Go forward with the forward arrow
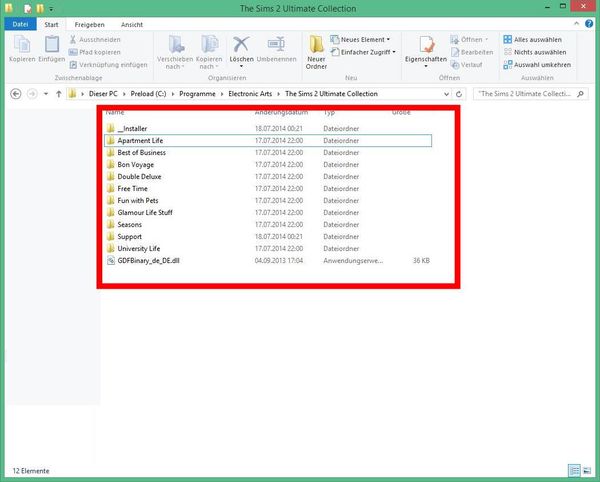 32,94
